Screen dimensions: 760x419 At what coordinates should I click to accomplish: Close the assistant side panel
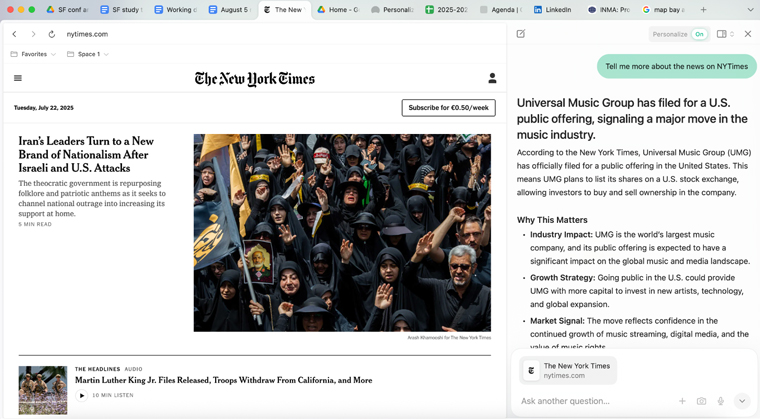pyautogui.click(x=748, y=34)
